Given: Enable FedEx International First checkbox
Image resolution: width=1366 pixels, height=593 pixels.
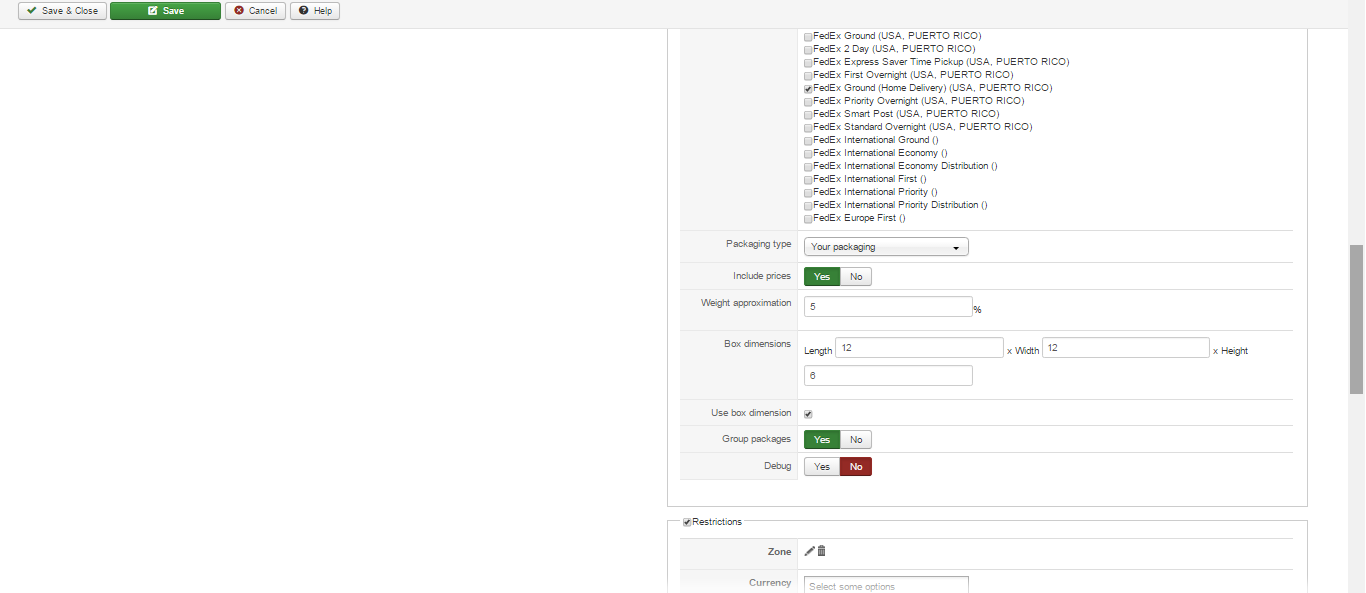Looking at the screenshot, I should 808,179.
